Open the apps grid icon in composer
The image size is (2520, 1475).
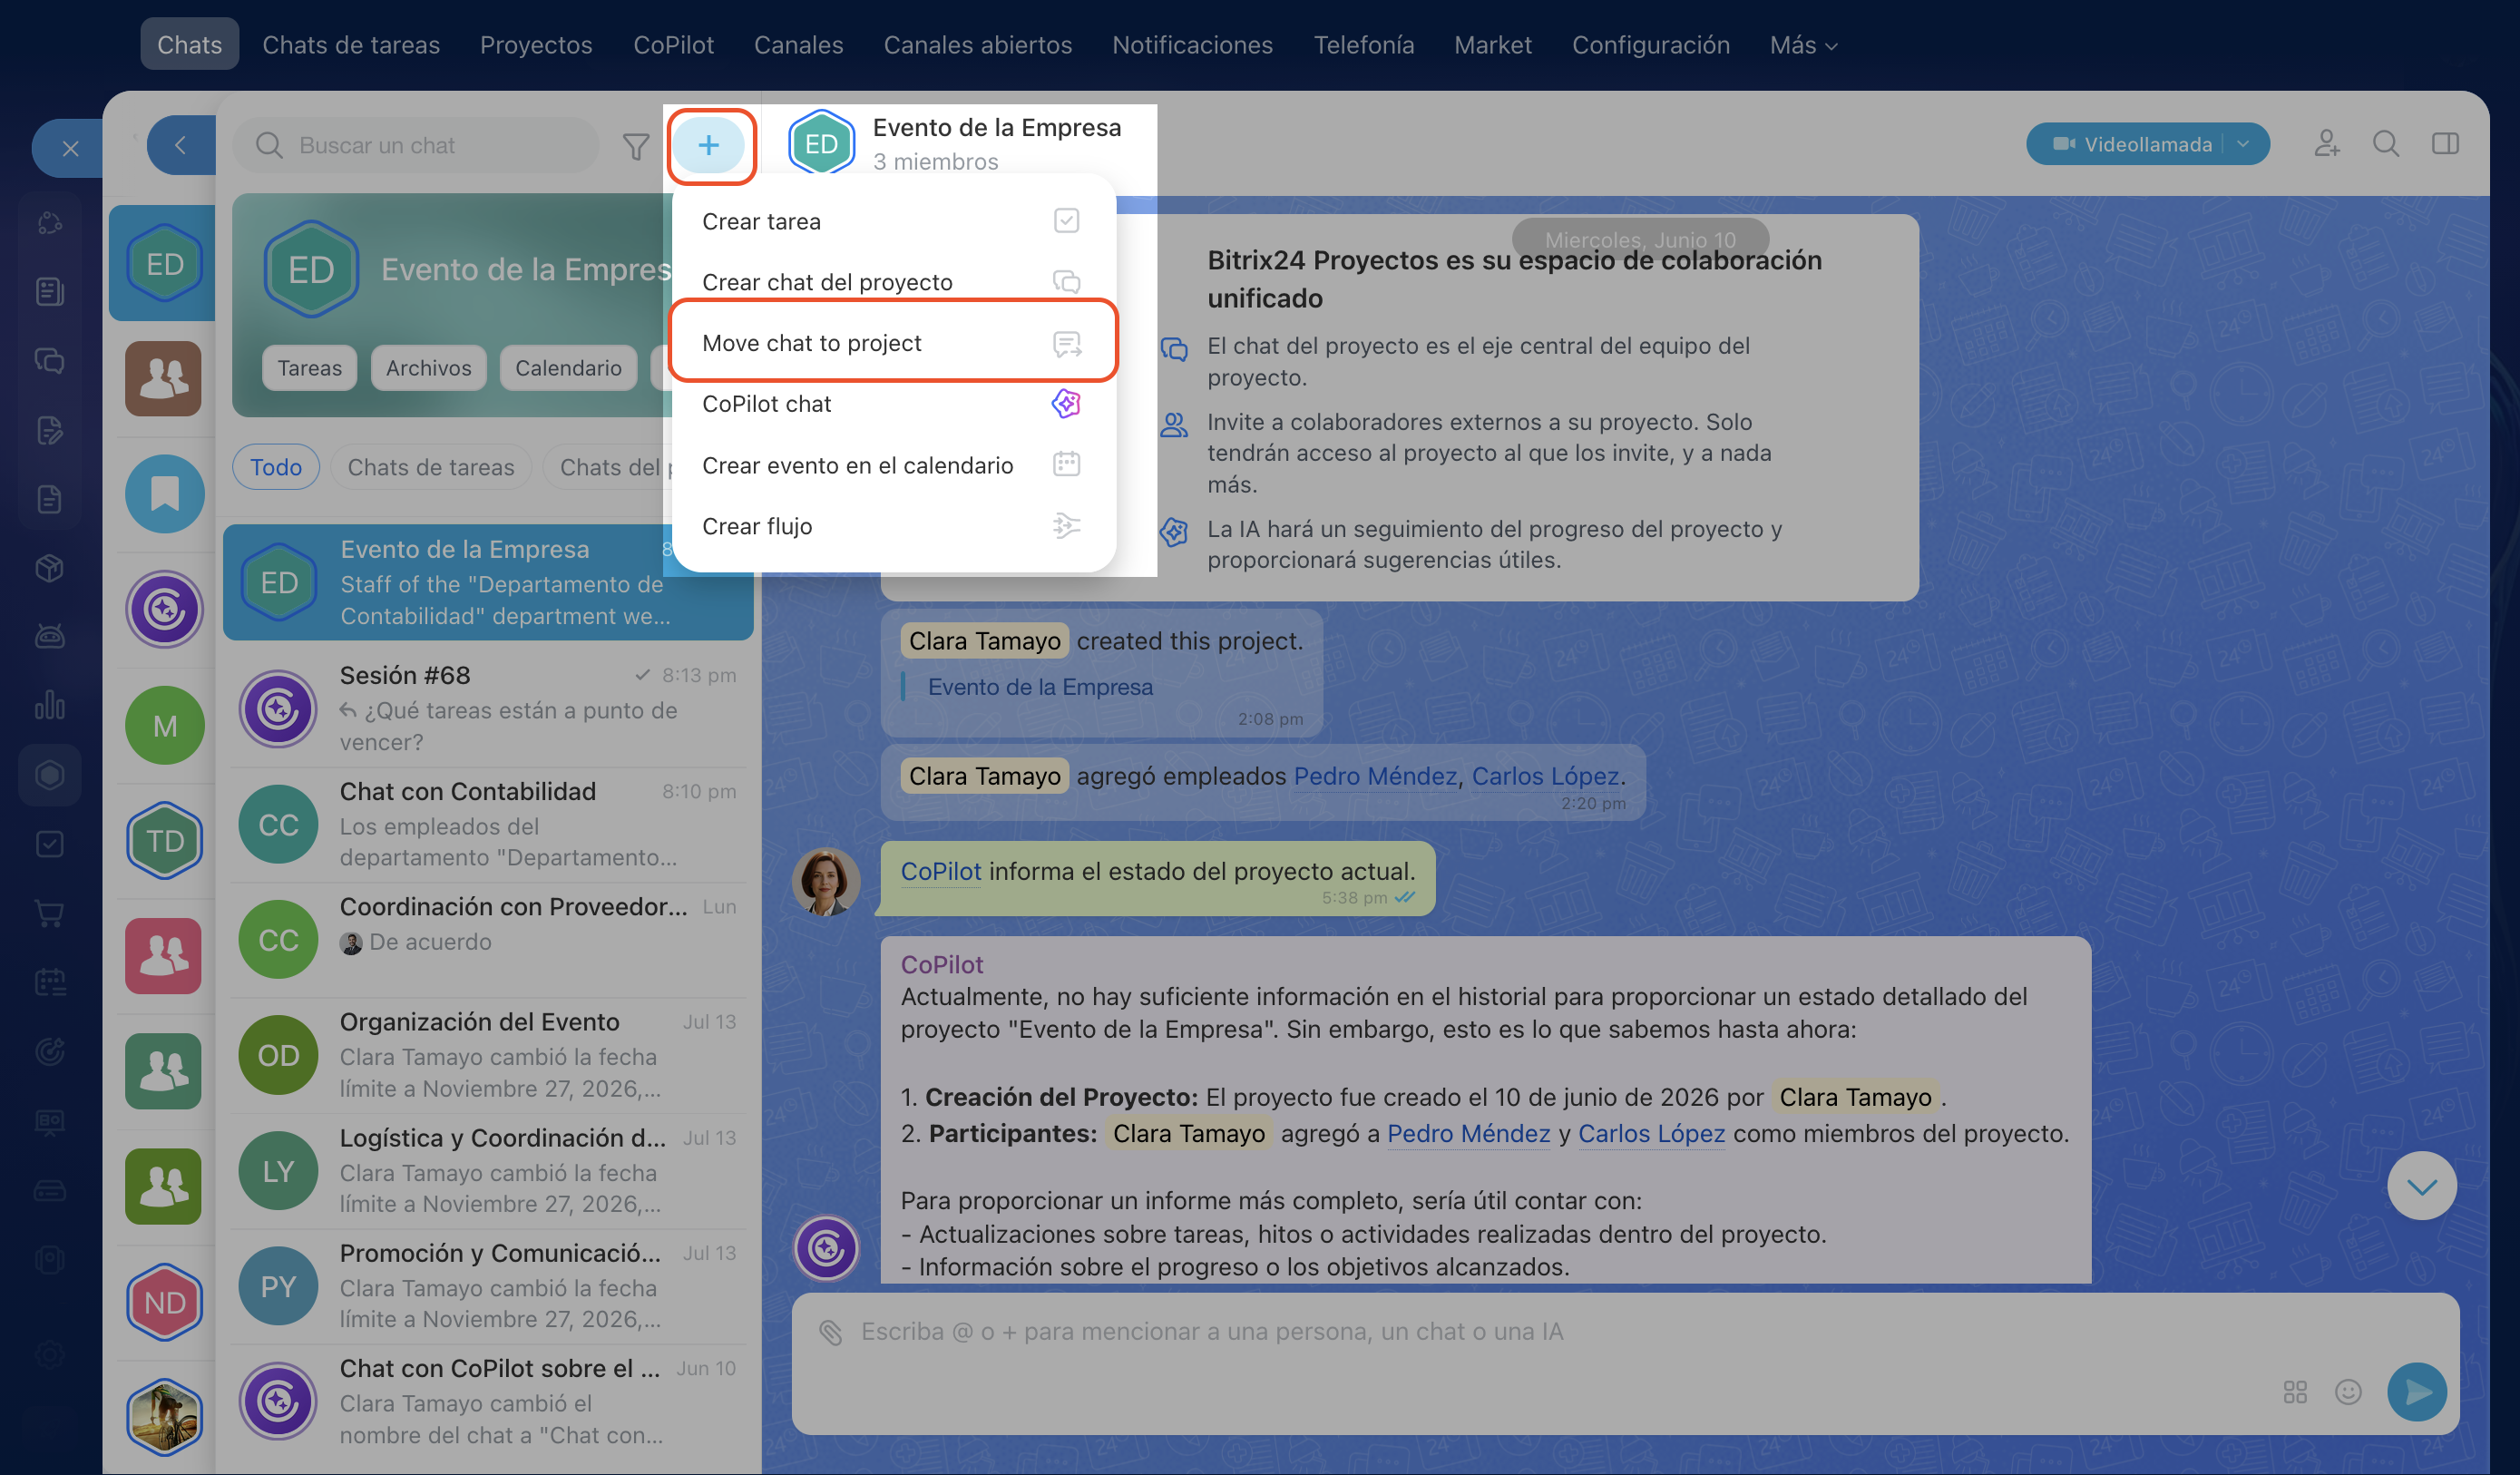[x=2295, y=1391]
